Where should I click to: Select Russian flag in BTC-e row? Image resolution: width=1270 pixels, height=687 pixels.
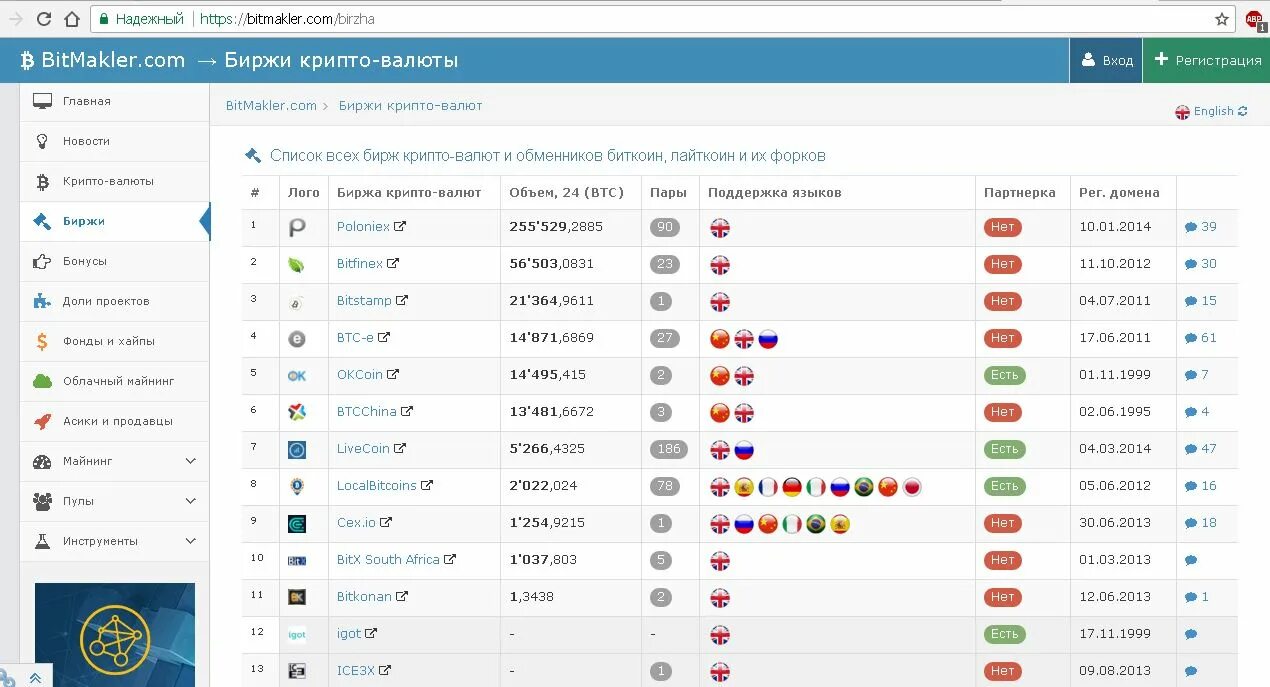coord(768,339)
